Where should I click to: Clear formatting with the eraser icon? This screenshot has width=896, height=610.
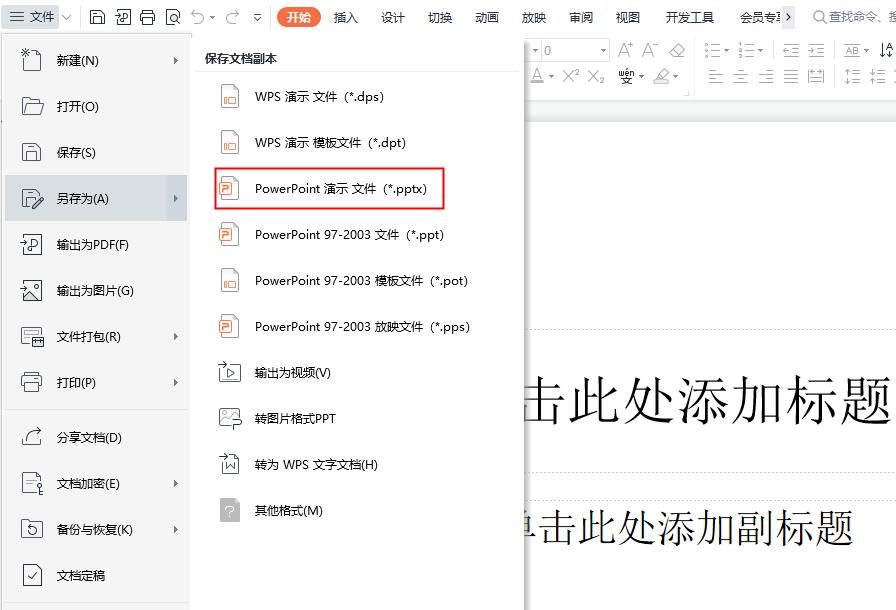pyautogui.click(x=679, y=48)
